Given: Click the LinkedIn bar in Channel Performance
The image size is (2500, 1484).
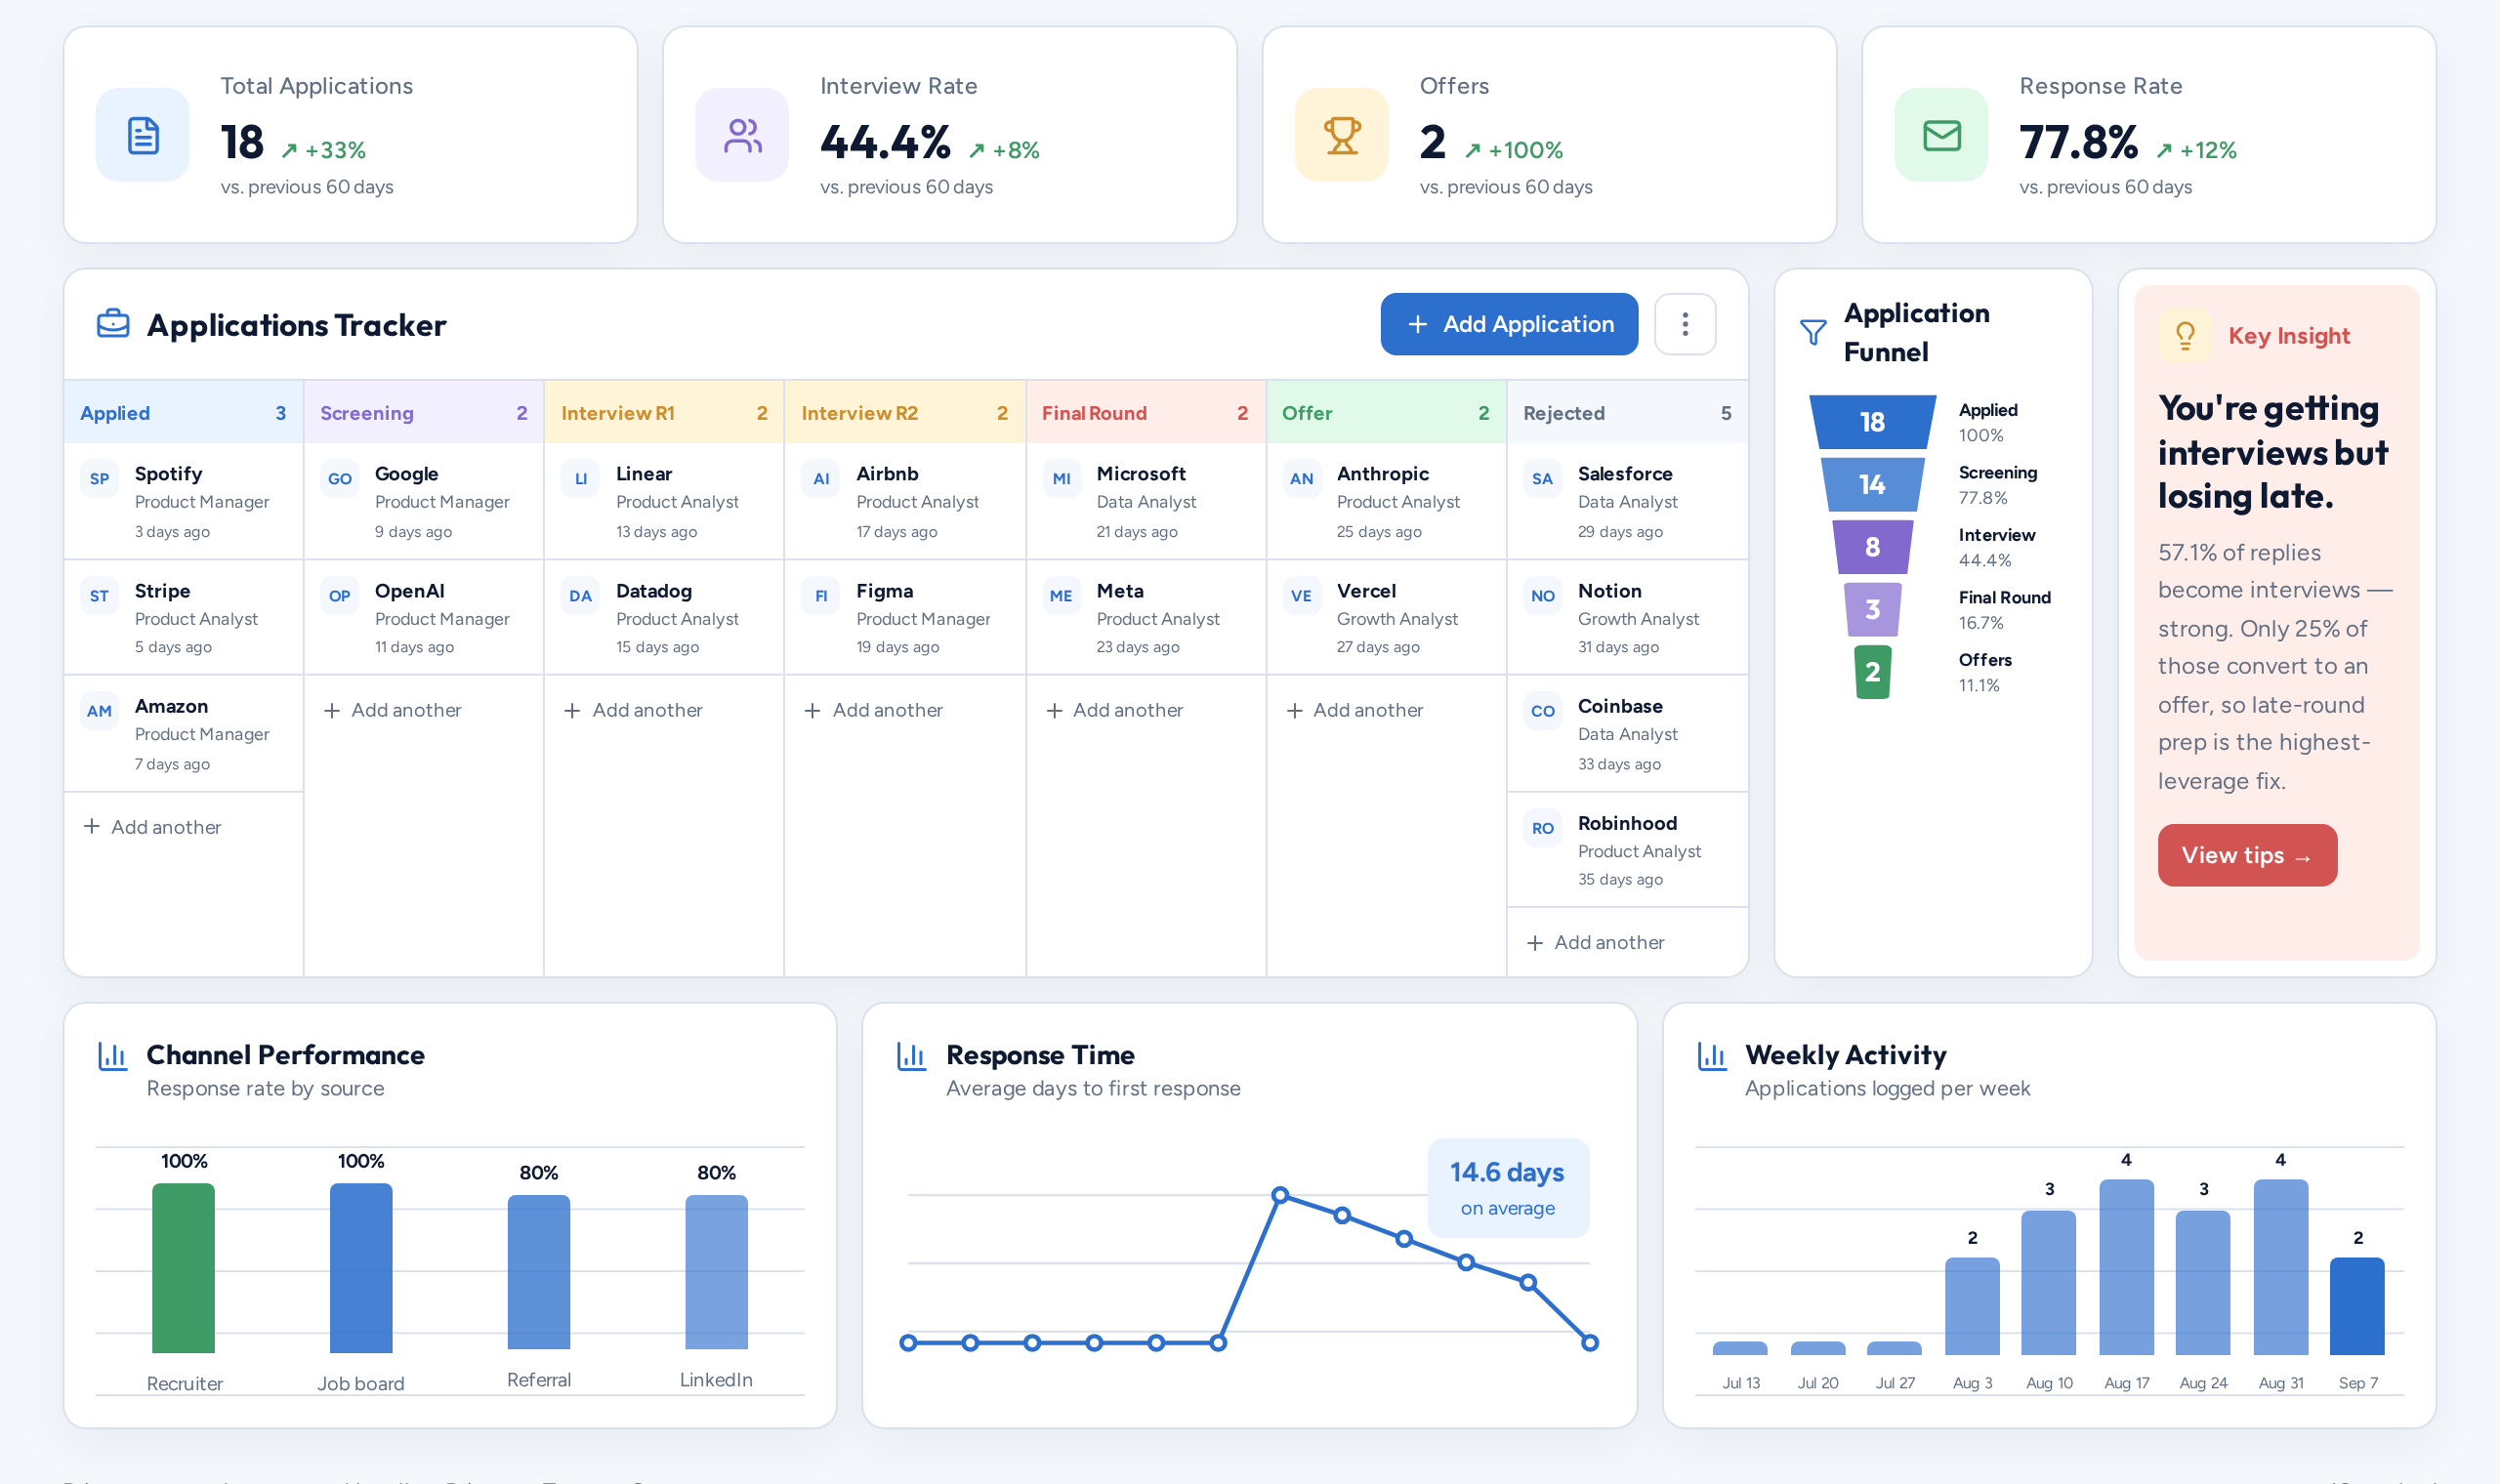Looking at the screenshot, I should 716,1272.
